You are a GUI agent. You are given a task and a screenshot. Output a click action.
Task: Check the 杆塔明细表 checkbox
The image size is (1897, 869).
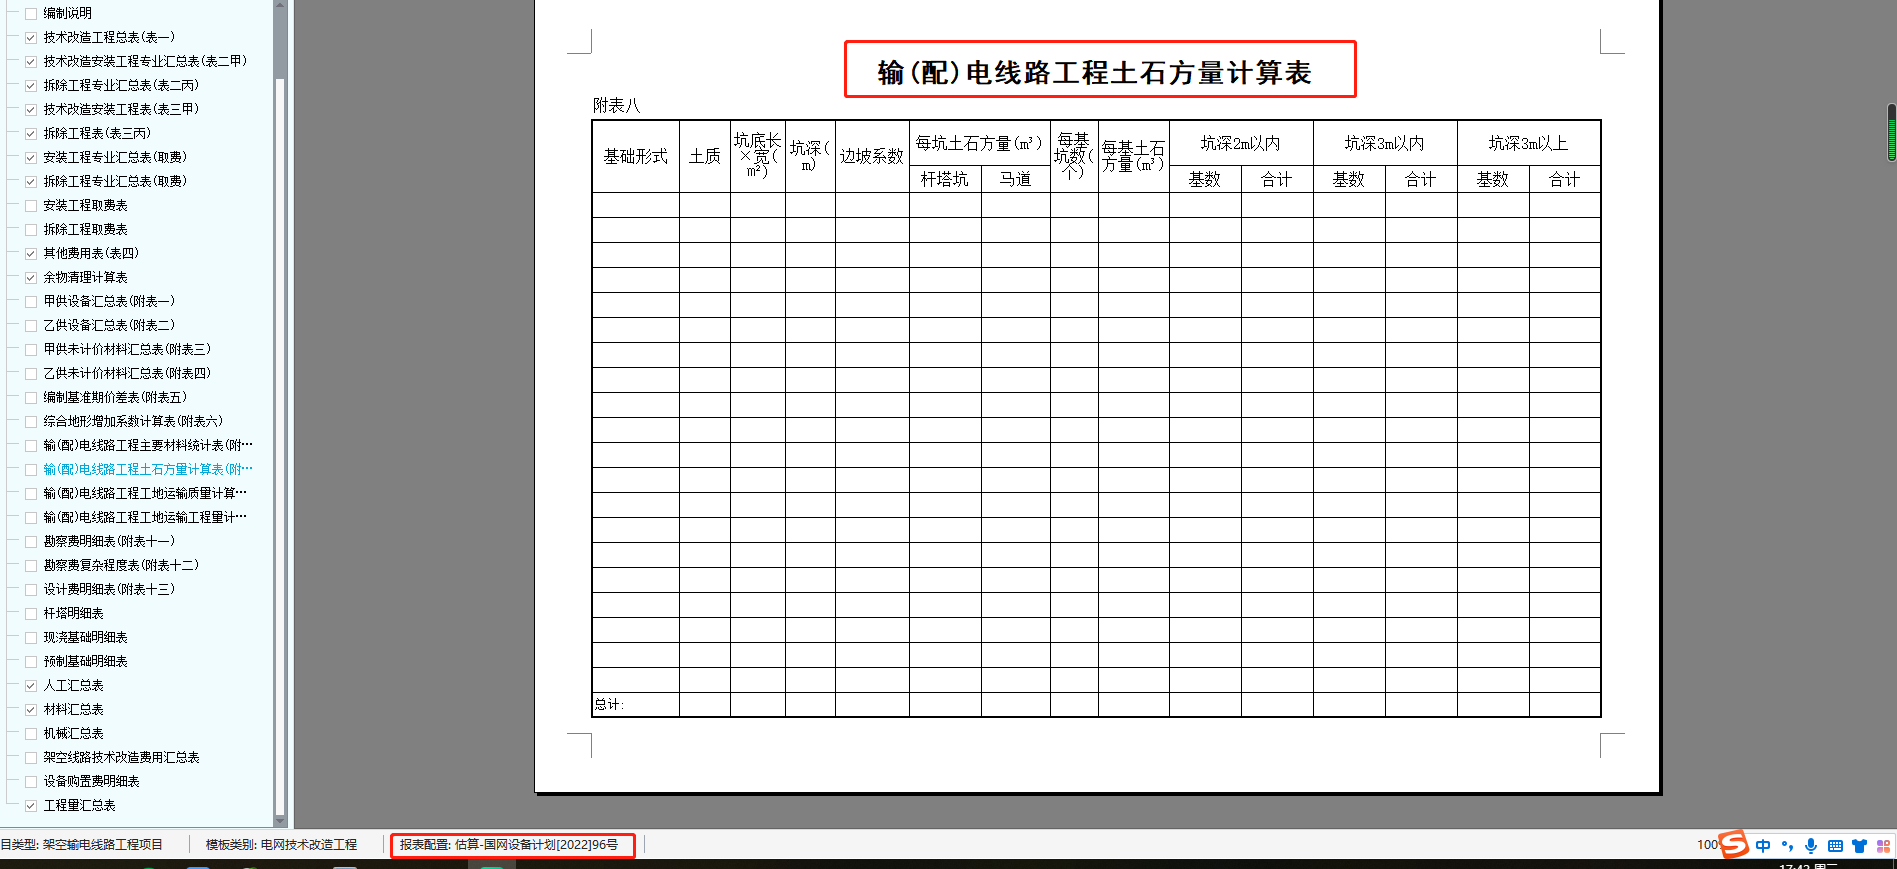pyautogui.click(x=31, y=613)
